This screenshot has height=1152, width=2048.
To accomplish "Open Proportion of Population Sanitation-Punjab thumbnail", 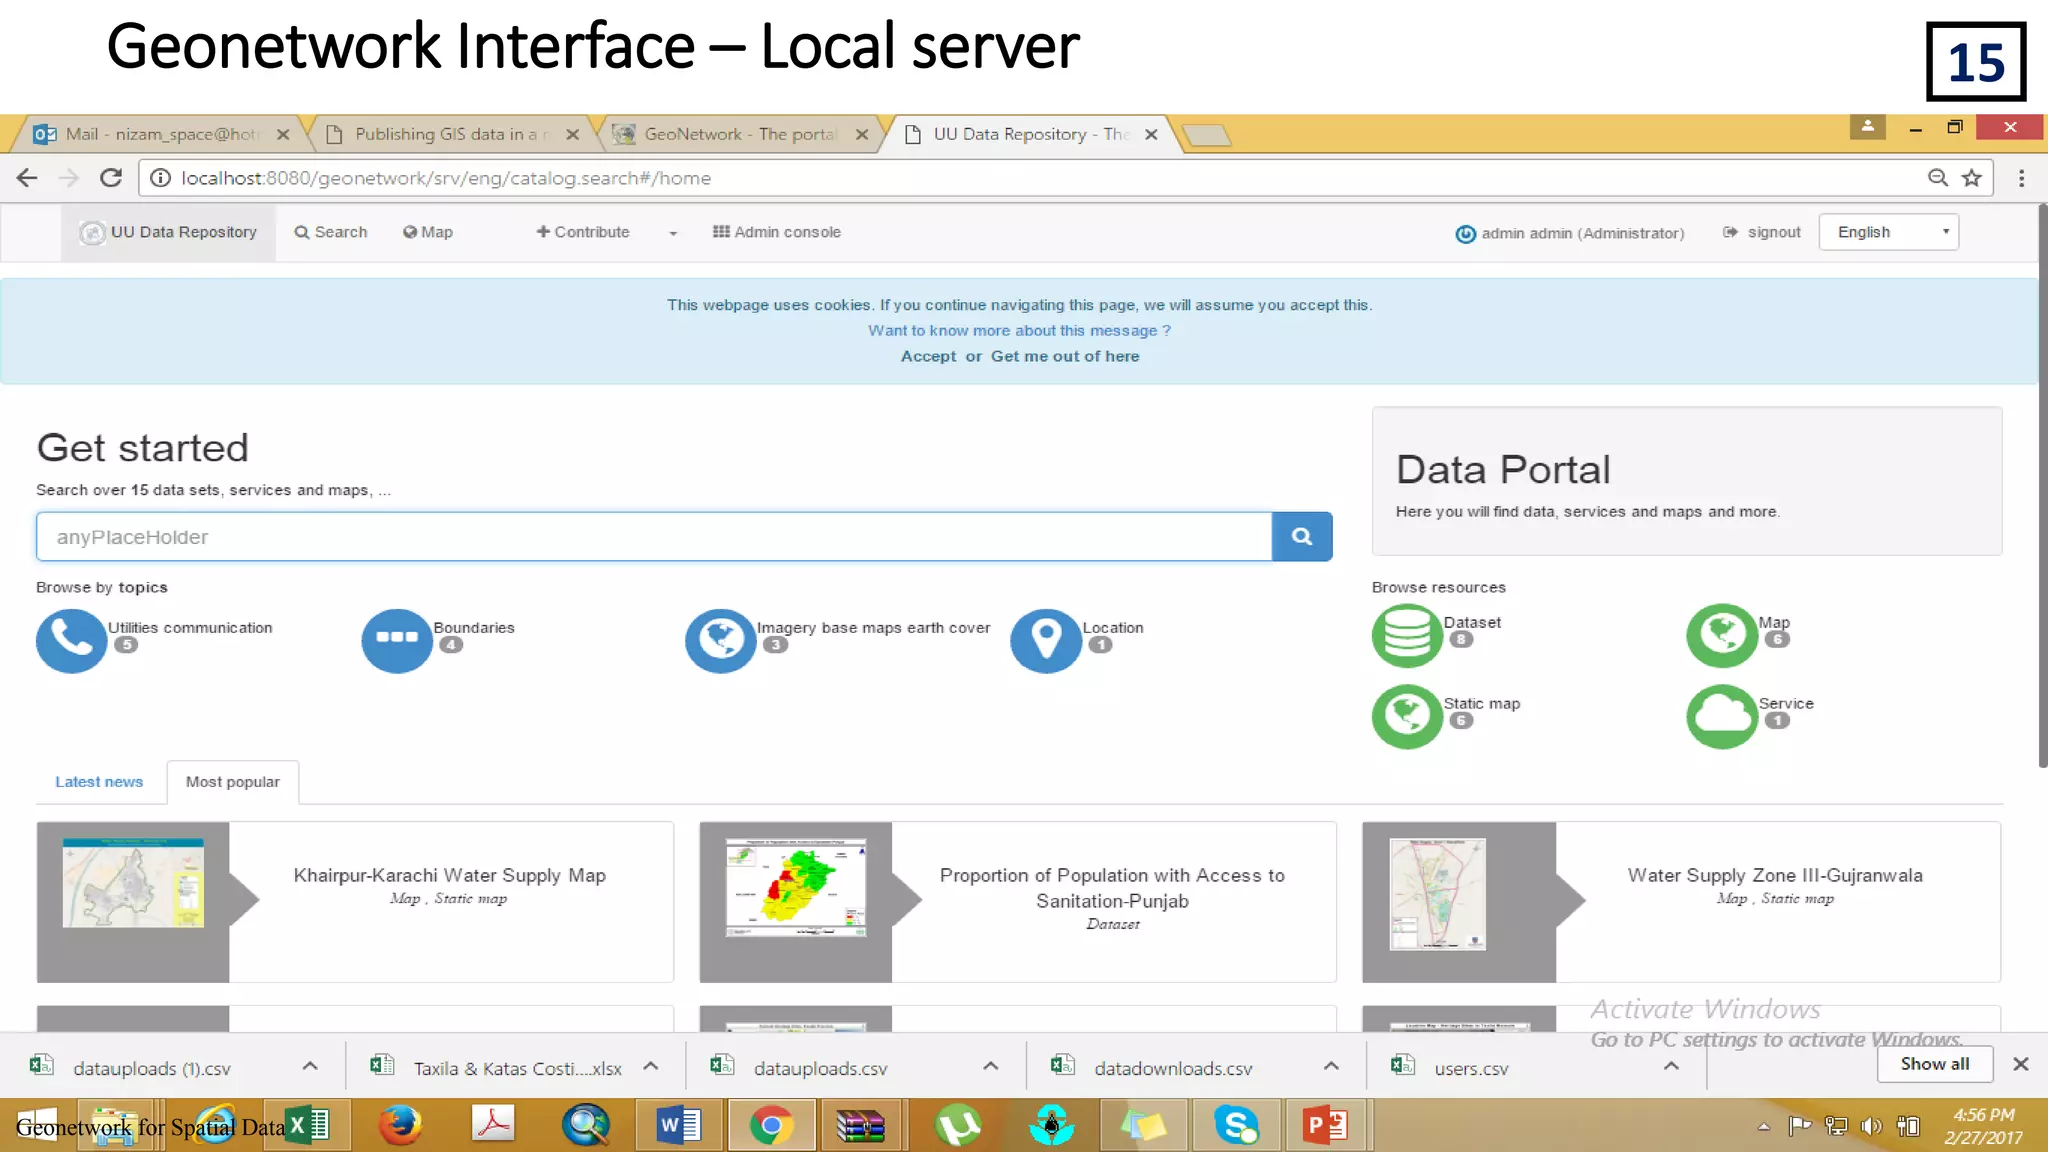I will tap(796, 887).
